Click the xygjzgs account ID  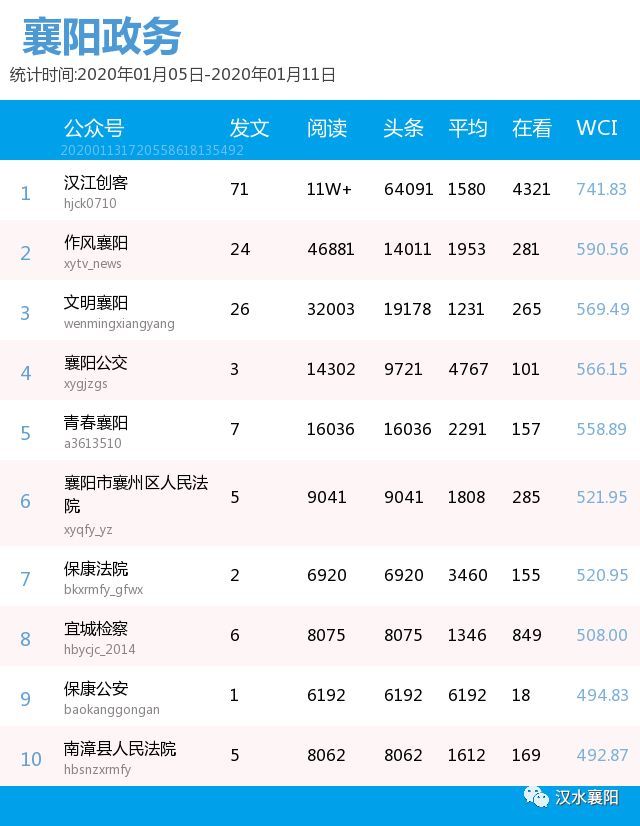[x=85, y=384]
